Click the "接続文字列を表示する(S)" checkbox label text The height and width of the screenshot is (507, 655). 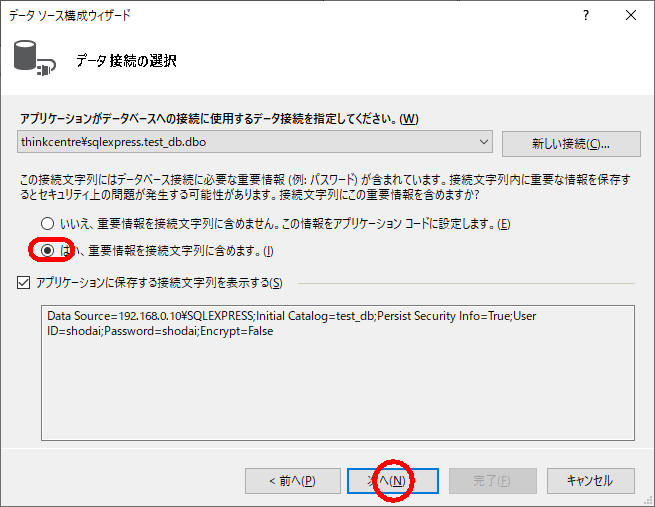pos(158,283)
